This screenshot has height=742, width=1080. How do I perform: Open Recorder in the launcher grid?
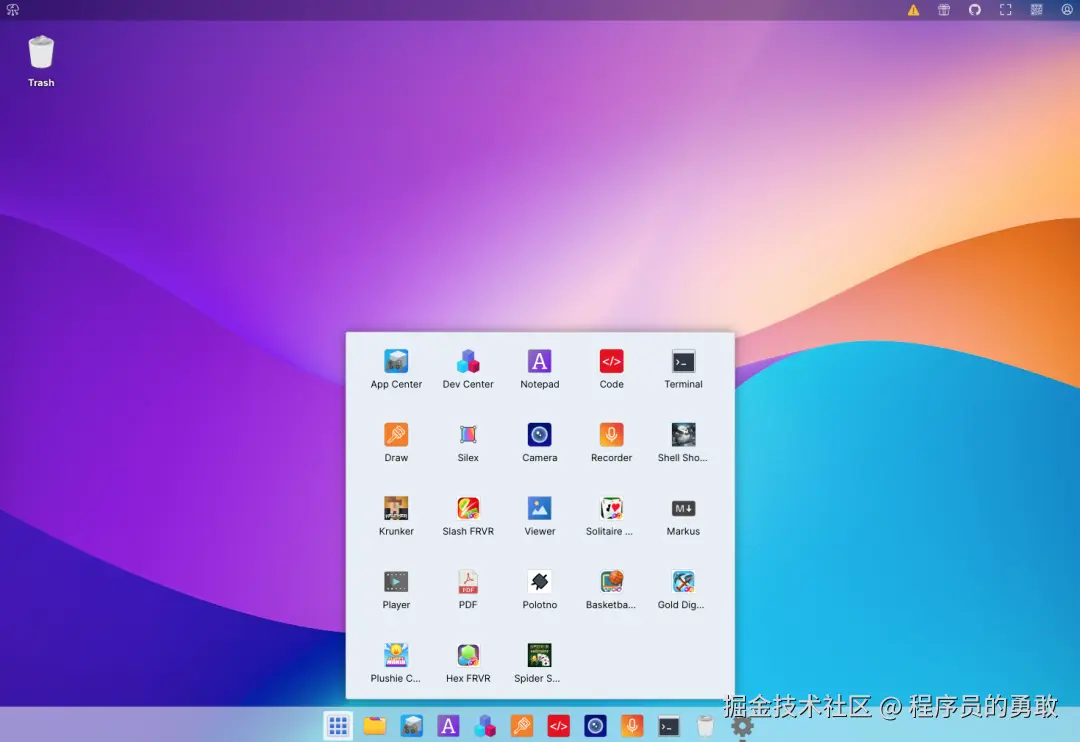pos(611,443)
